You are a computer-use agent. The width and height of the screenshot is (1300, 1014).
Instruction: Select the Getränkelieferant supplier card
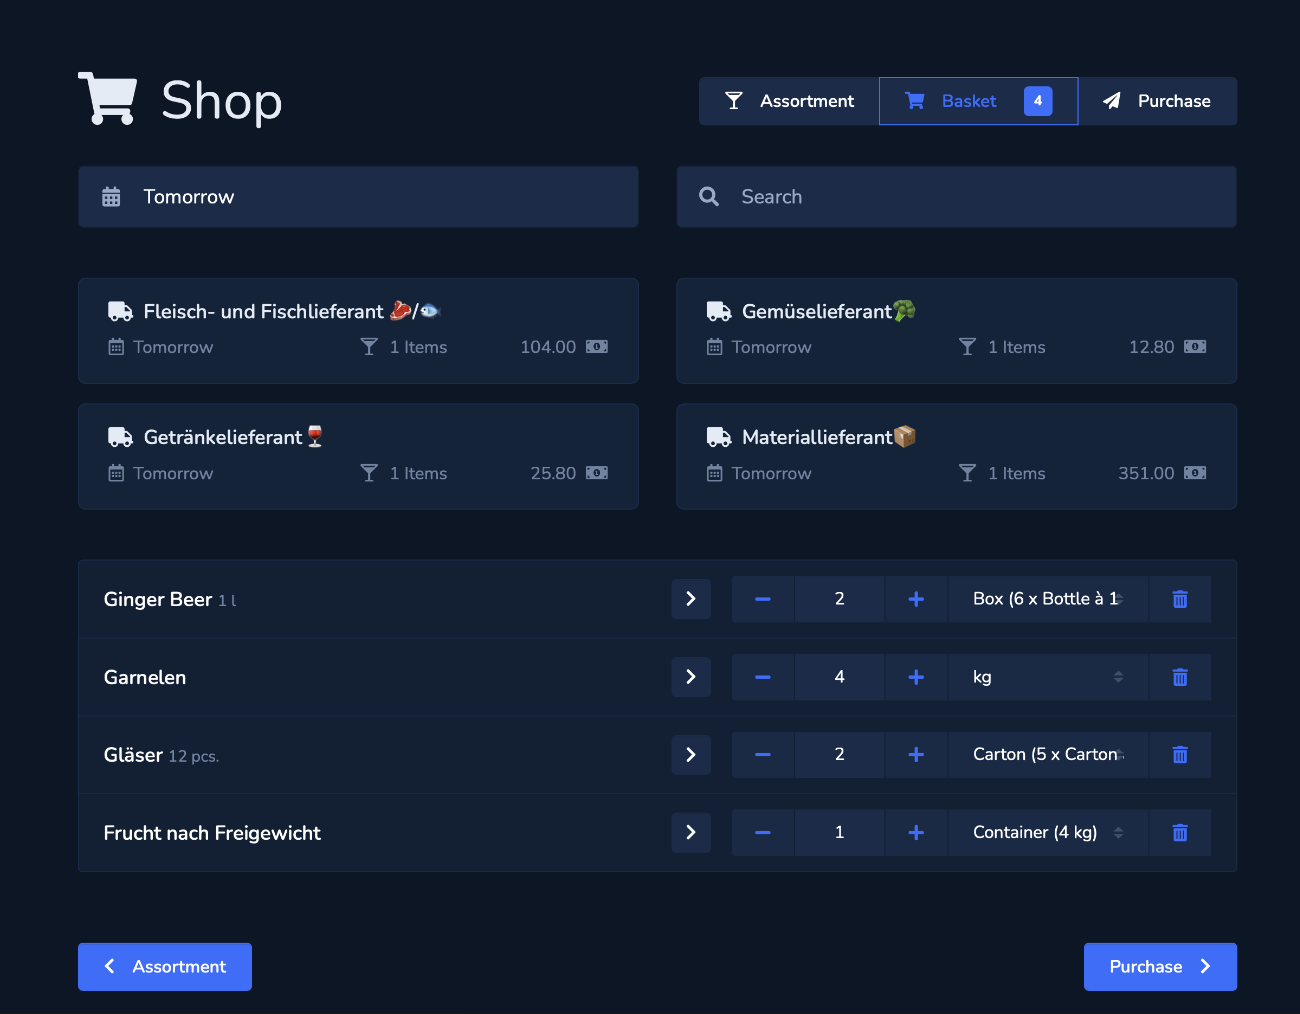(x=358, y=457)
